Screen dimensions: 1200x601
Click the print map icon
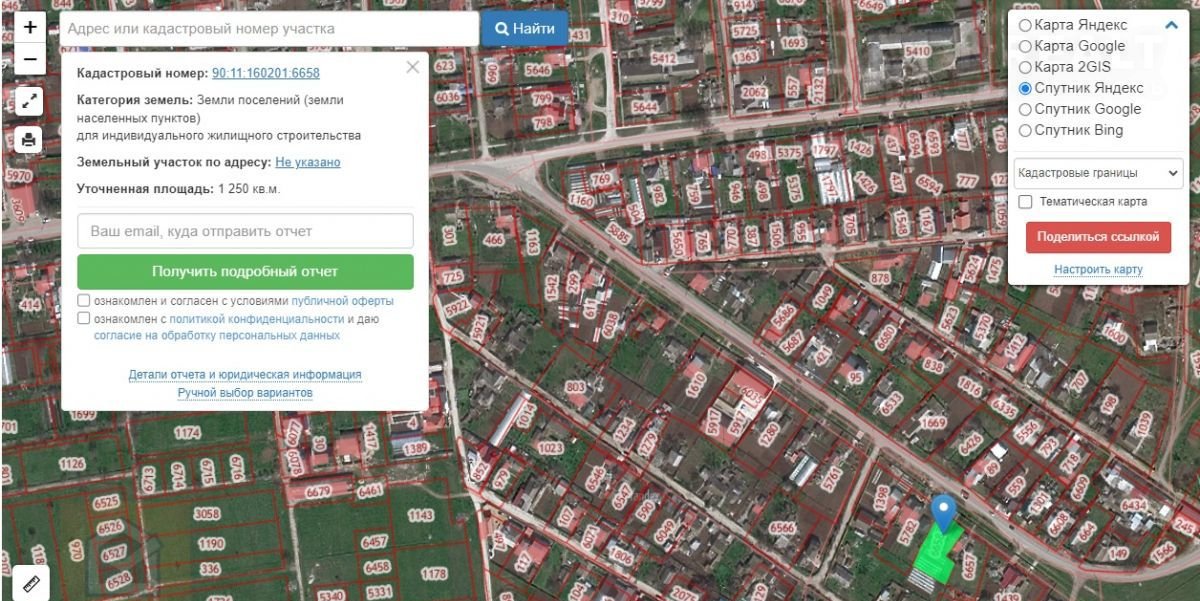pyautogui.click(x=29, y=140)
